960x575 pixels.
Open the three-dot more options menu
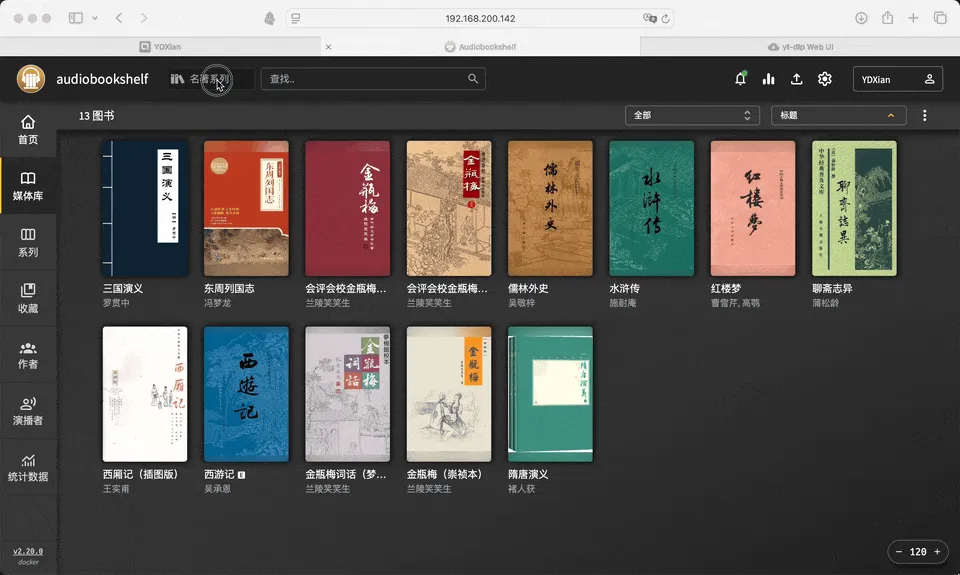[924, 116]
